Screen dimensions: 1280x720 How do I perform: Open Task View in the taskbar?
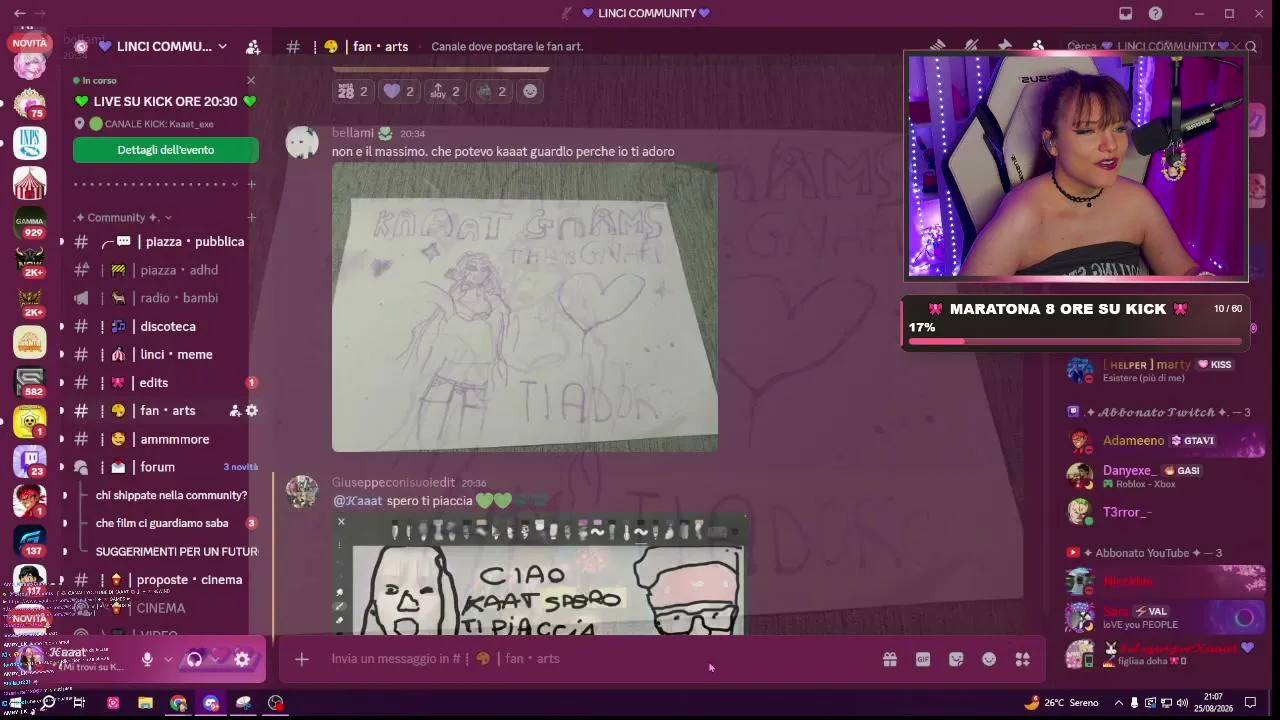79,703
